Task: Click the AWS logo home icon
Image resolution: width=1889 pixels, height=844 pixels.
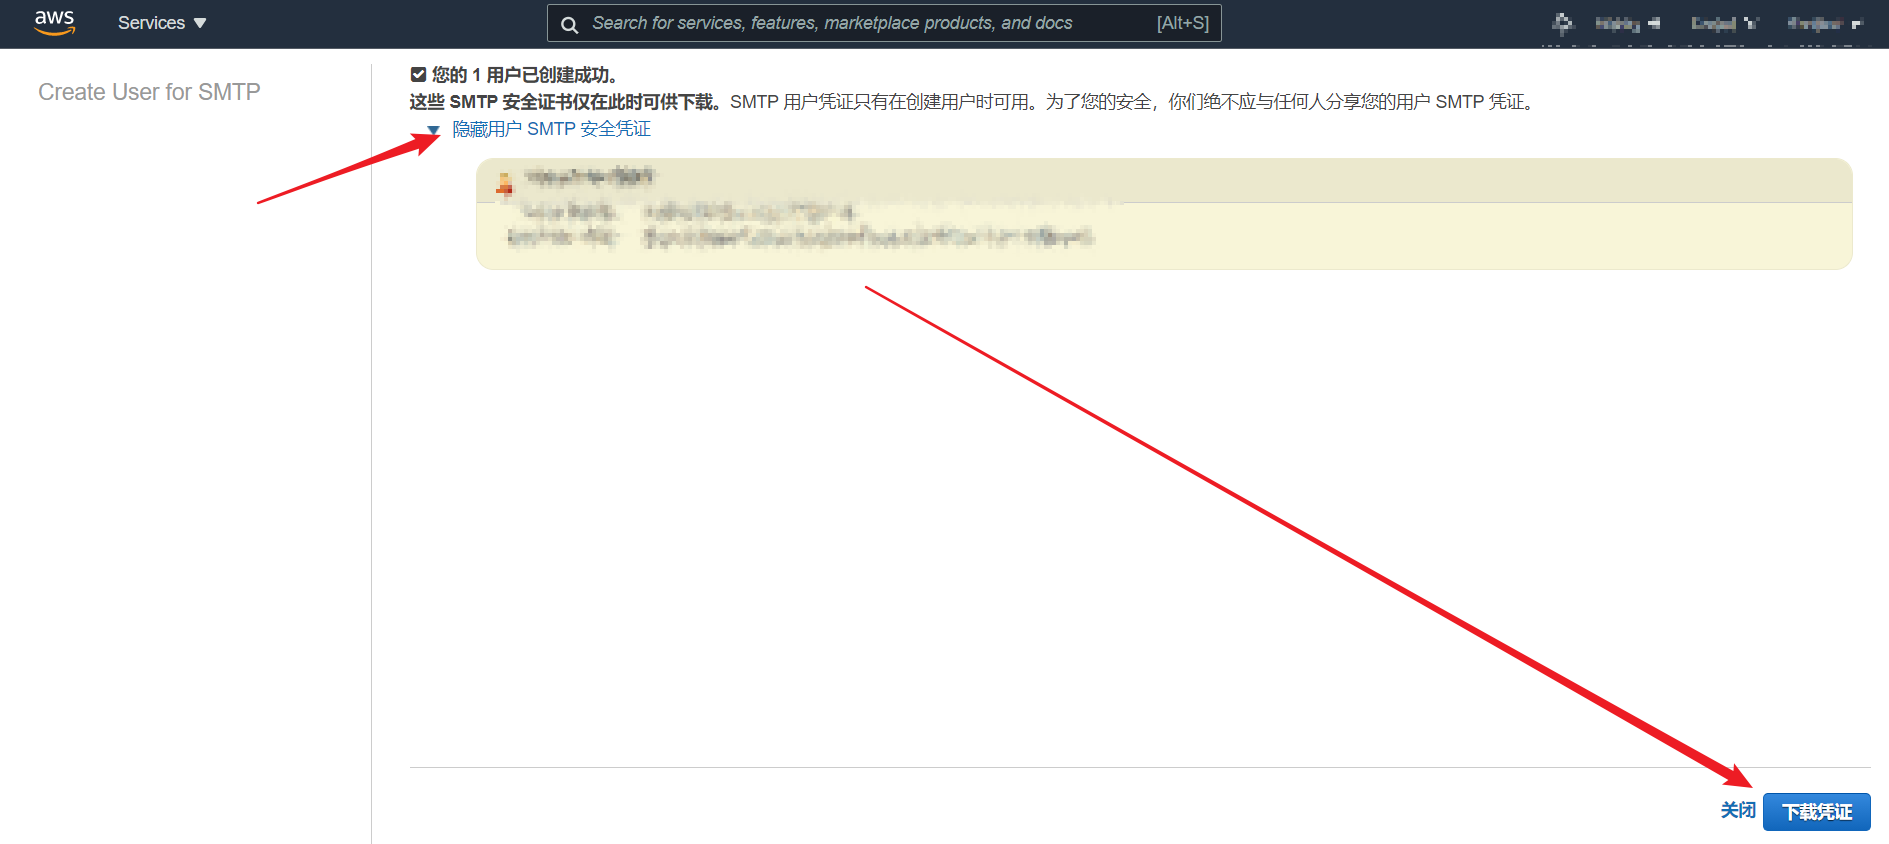Action: (x=55, y=23)
